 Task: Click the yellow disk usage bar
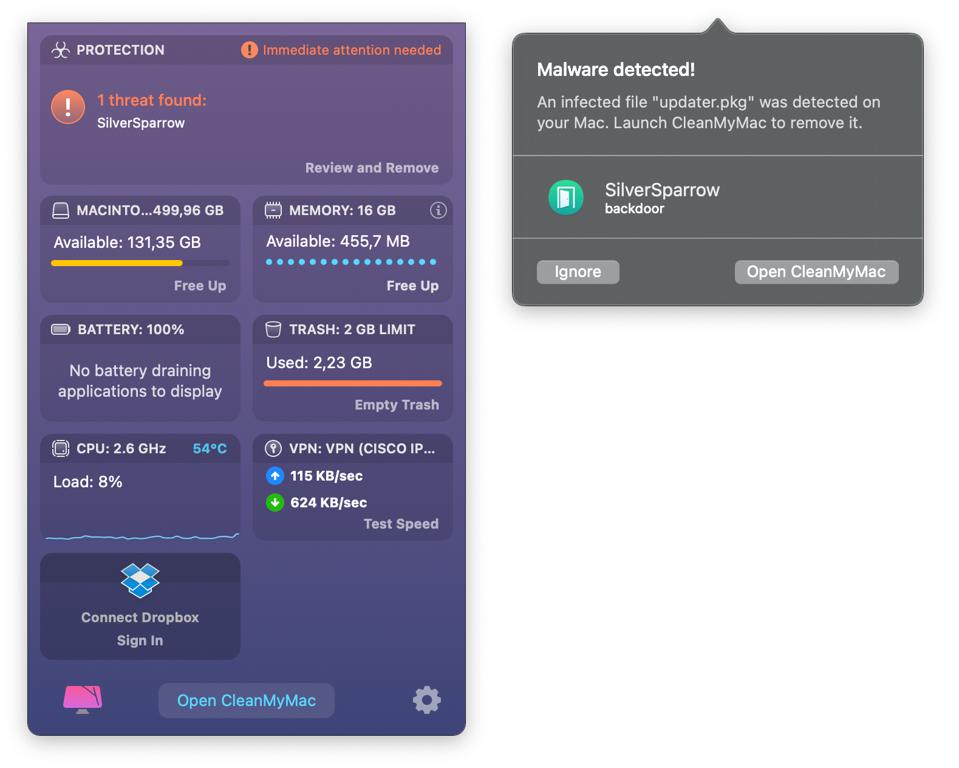tap(116, 261)
